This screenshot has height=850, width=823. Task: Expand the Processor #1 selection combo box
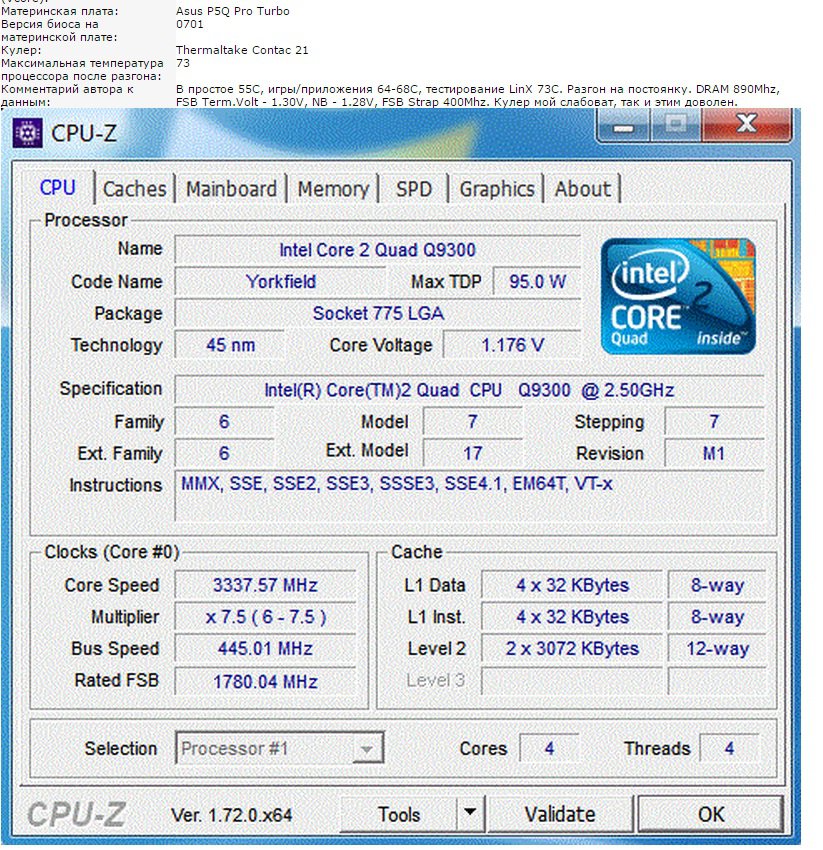(280, 749)
